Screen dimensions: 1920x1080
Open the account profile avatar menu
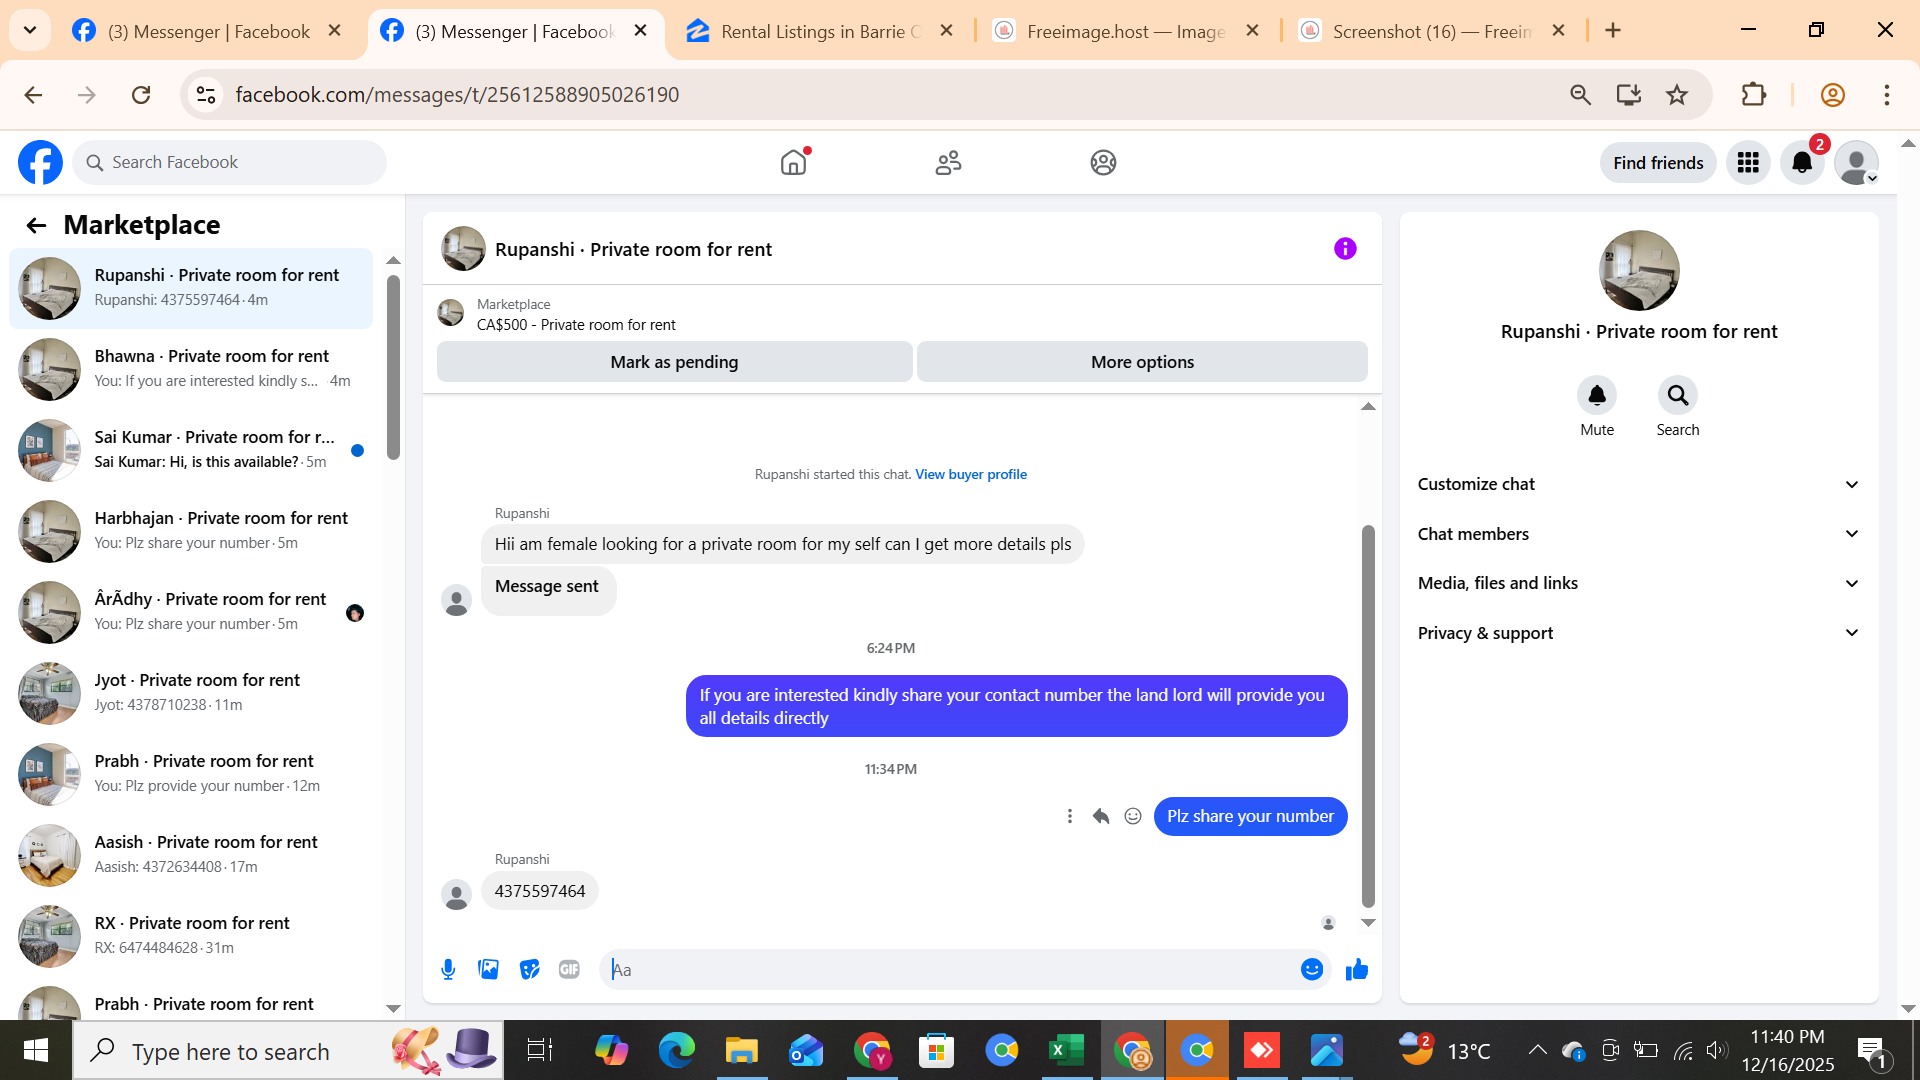coord(1856,162)
